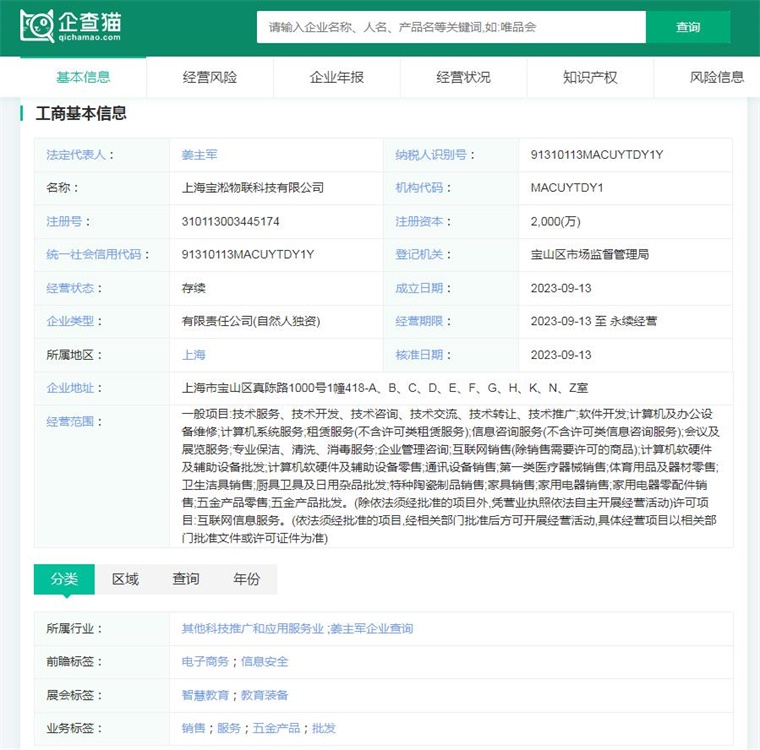The height and width of the screenshot is (750, 760).
Task: Select tax ID 91310113MACUYTDY1Y in 纳税人识别号 row
Action: click(597, 155)
